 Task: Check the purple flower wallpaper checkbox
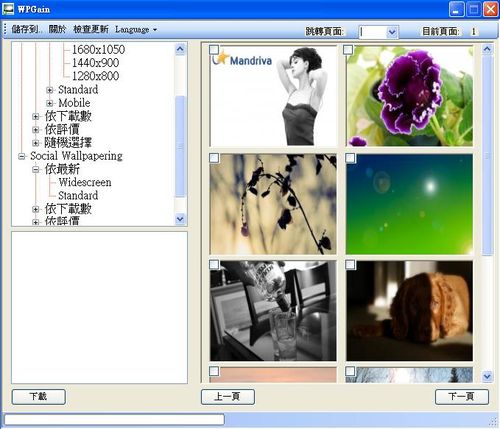[x=348, y=50]
